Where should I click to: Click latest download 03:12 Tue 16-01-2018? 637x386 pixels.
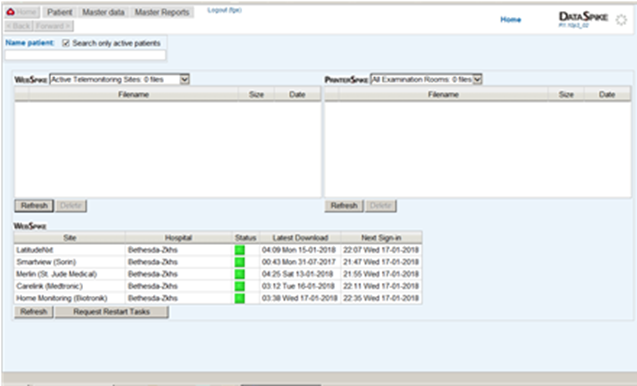(x=298, y=286)
